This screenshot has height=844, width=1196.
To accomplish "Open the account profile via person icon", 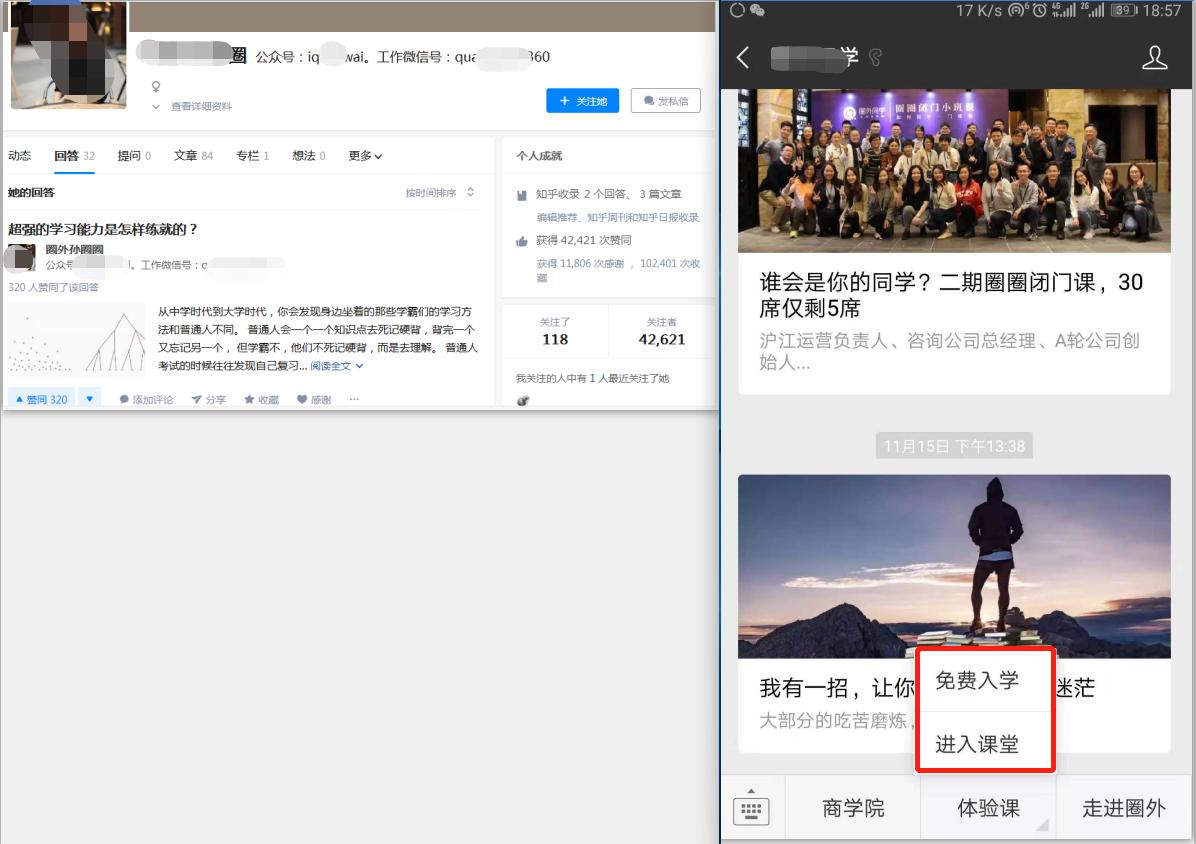I will pyautogui.click(x=1155, y=58).
